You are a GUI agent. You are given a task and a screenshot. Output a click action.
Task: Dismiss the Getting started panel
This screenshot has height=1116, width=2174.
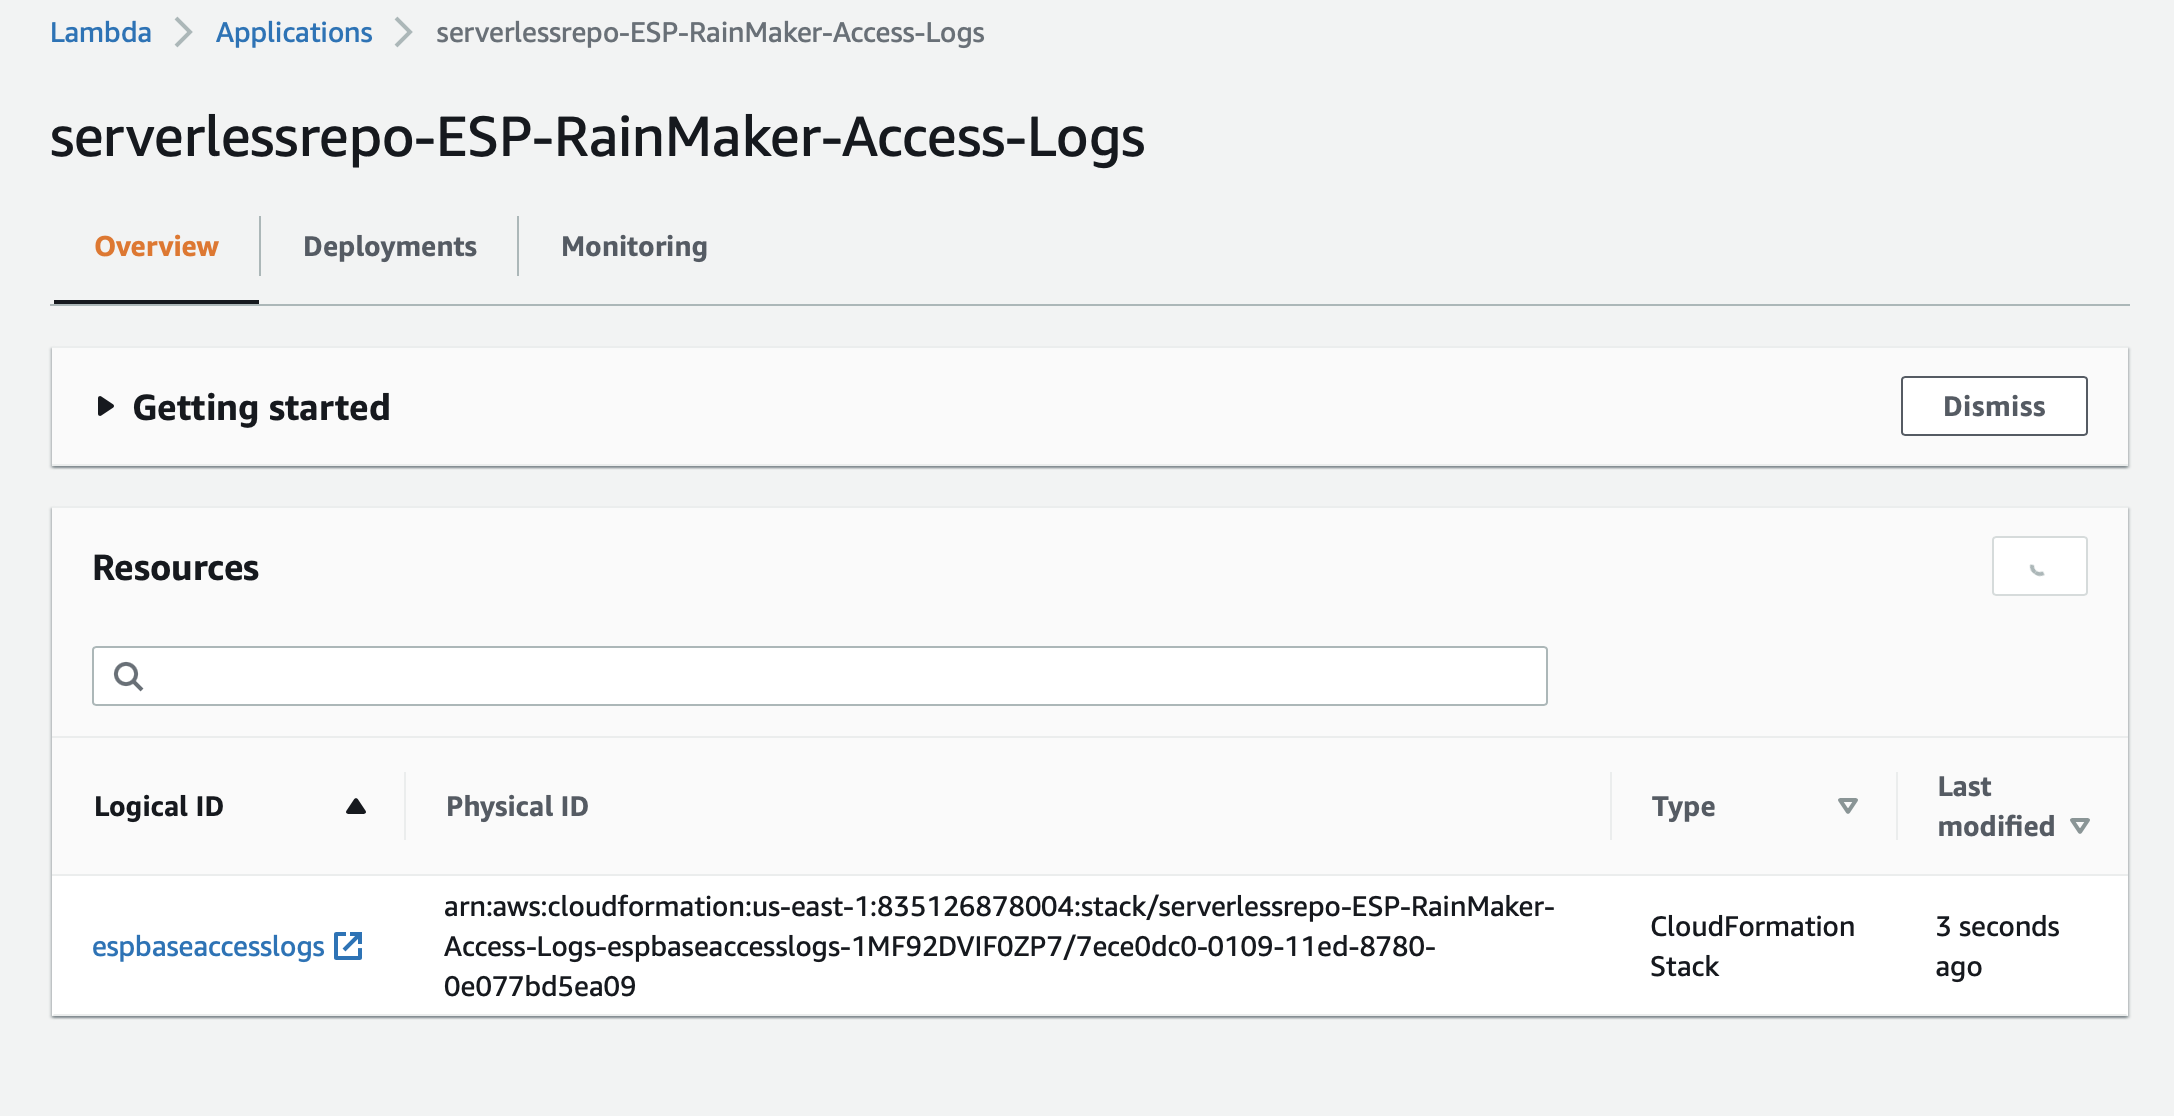coord(1994,406)
